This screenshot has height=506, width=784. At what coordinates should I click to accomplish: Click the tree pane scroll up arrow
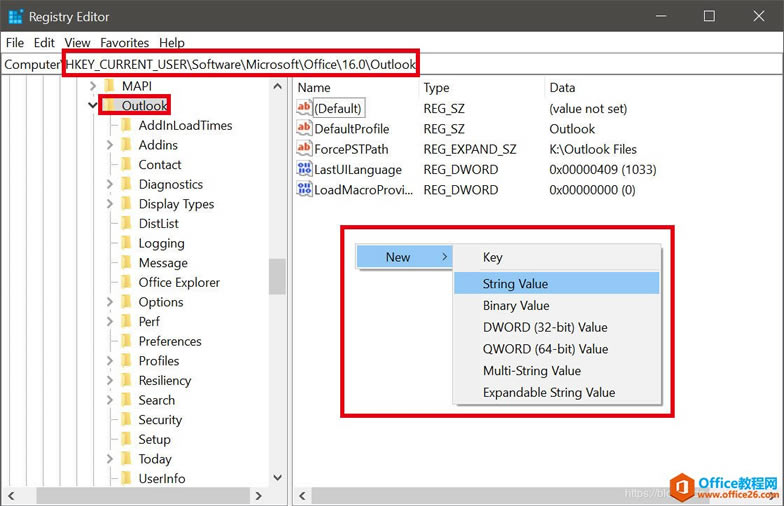(278, 86)
